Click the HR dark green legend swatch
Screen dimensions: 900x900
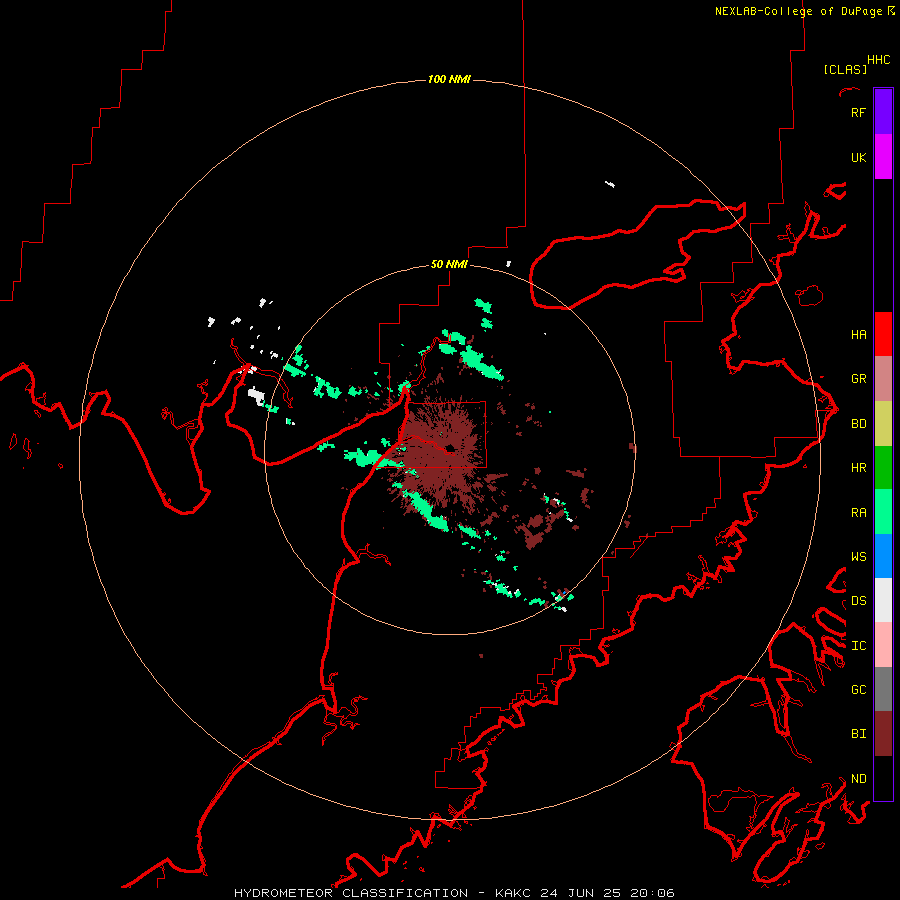click(883, 468)
